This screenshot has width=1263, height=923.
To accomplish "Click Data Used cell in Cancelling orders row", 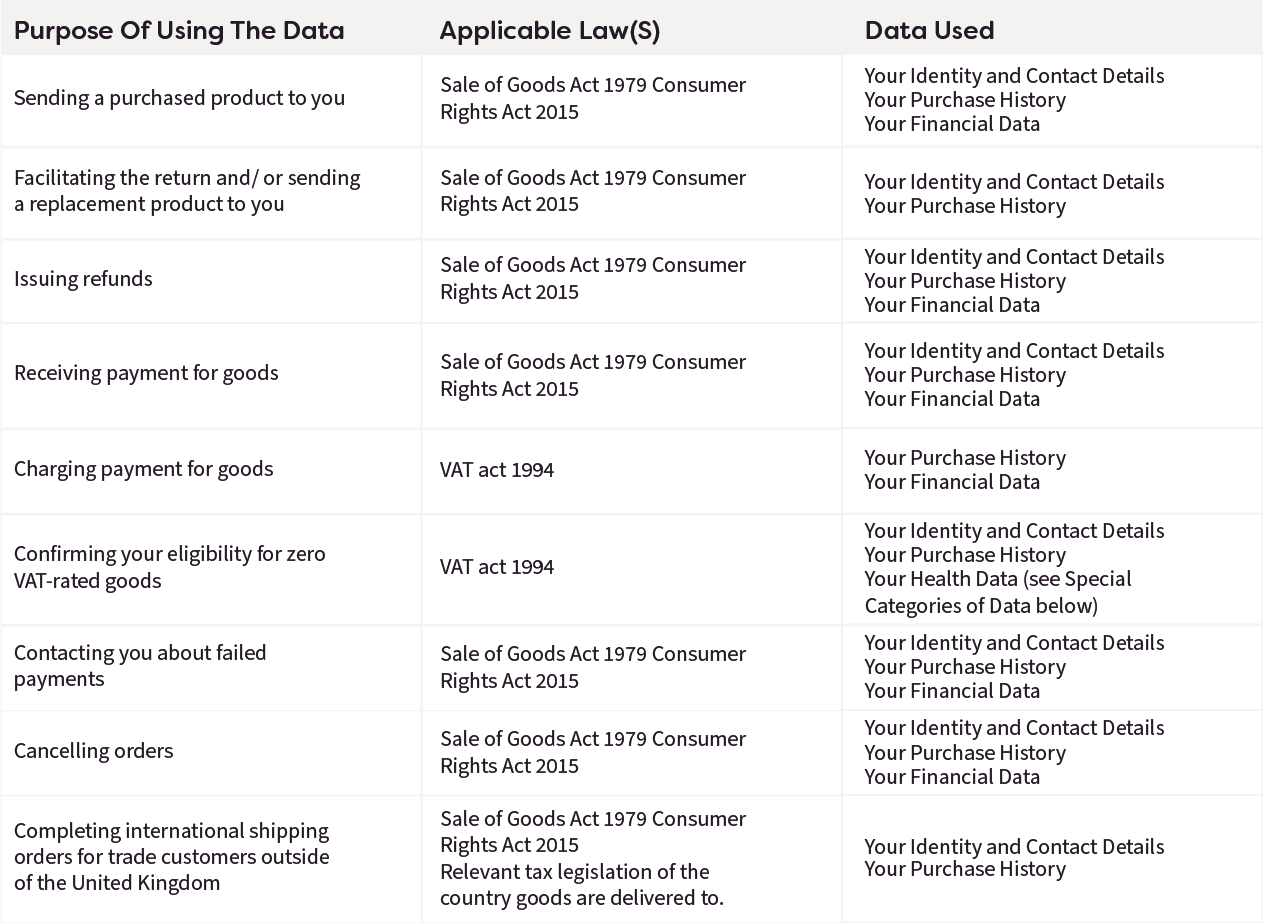I will [1014, 752].
